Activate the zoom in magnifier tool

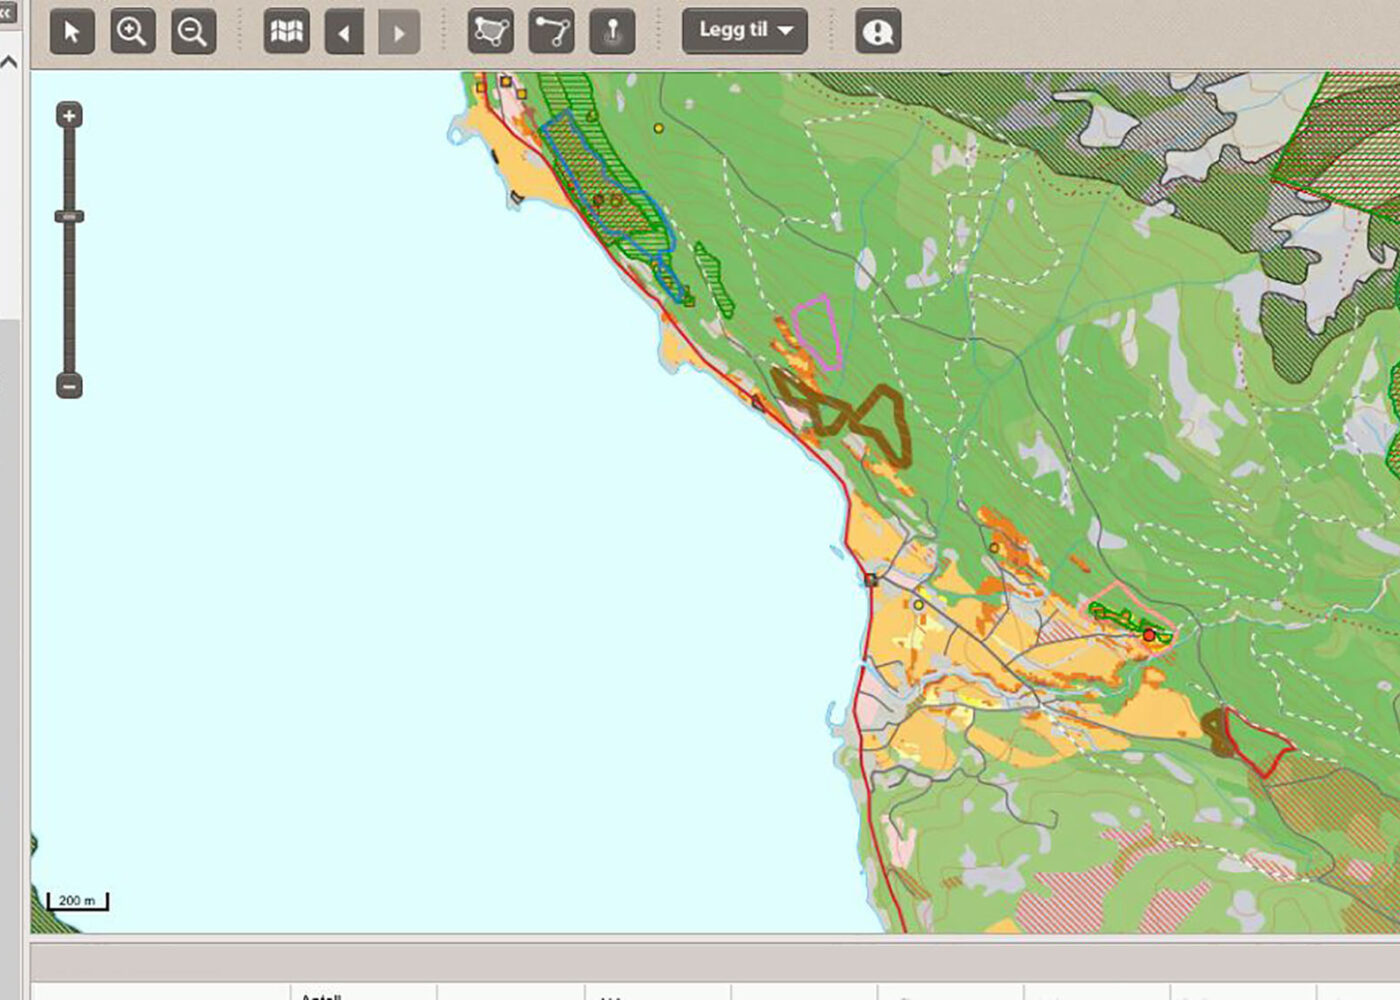click(x=132, y=32)
